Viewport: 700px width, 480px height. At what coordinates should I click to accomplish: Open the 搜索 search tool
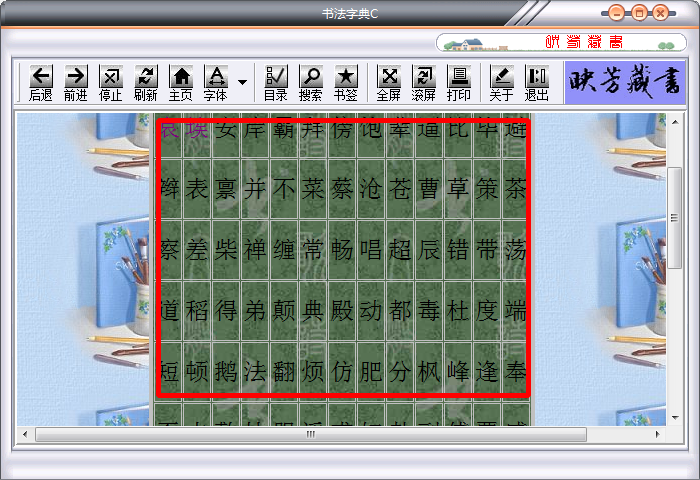pos(310,83)
